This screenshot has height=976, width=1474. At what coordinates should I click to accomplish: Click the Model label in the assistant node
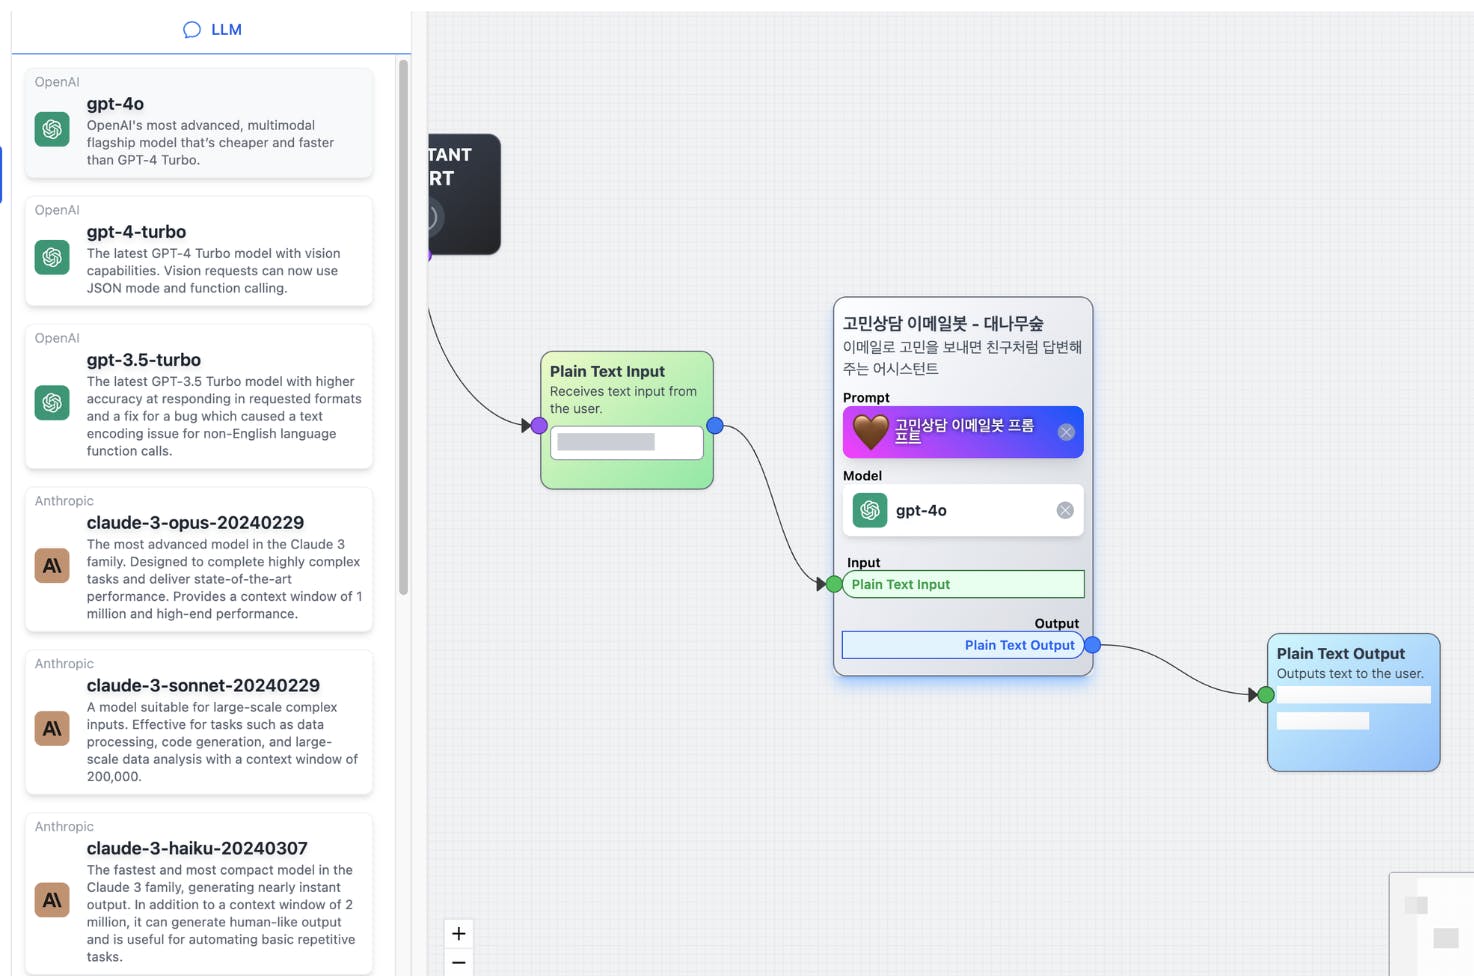tap(862, 476)
